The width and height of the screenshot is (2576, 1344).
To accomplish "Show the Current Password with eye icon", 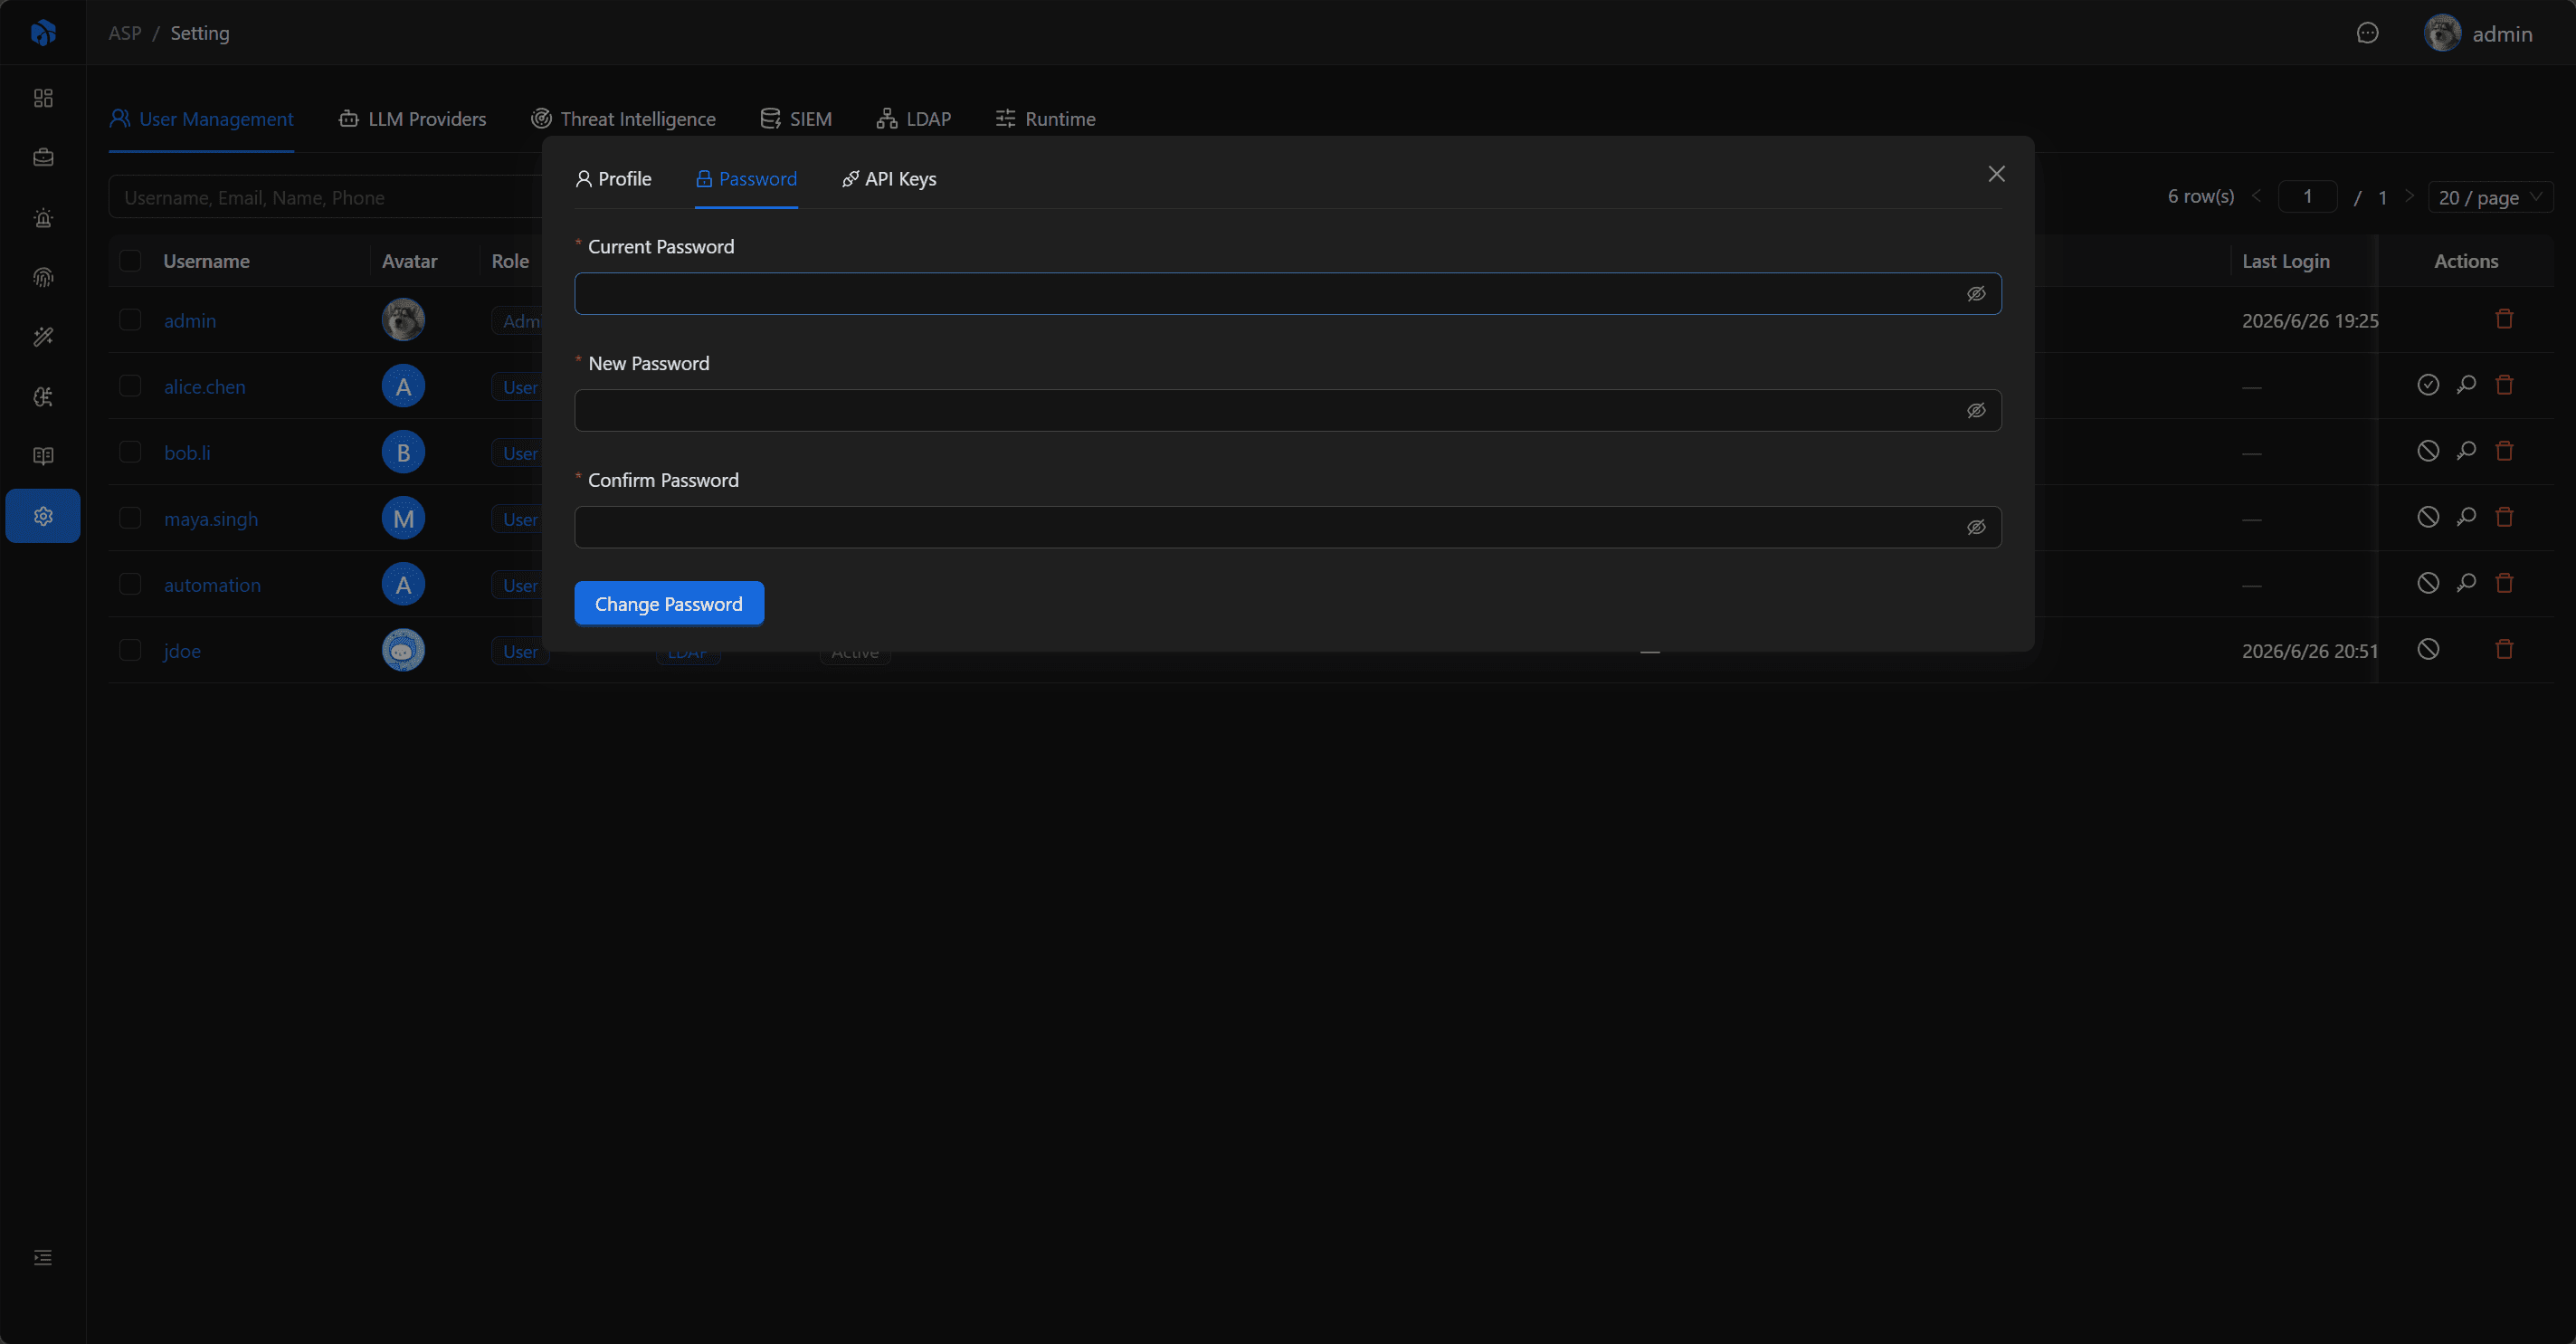I will coord(1976,294).
